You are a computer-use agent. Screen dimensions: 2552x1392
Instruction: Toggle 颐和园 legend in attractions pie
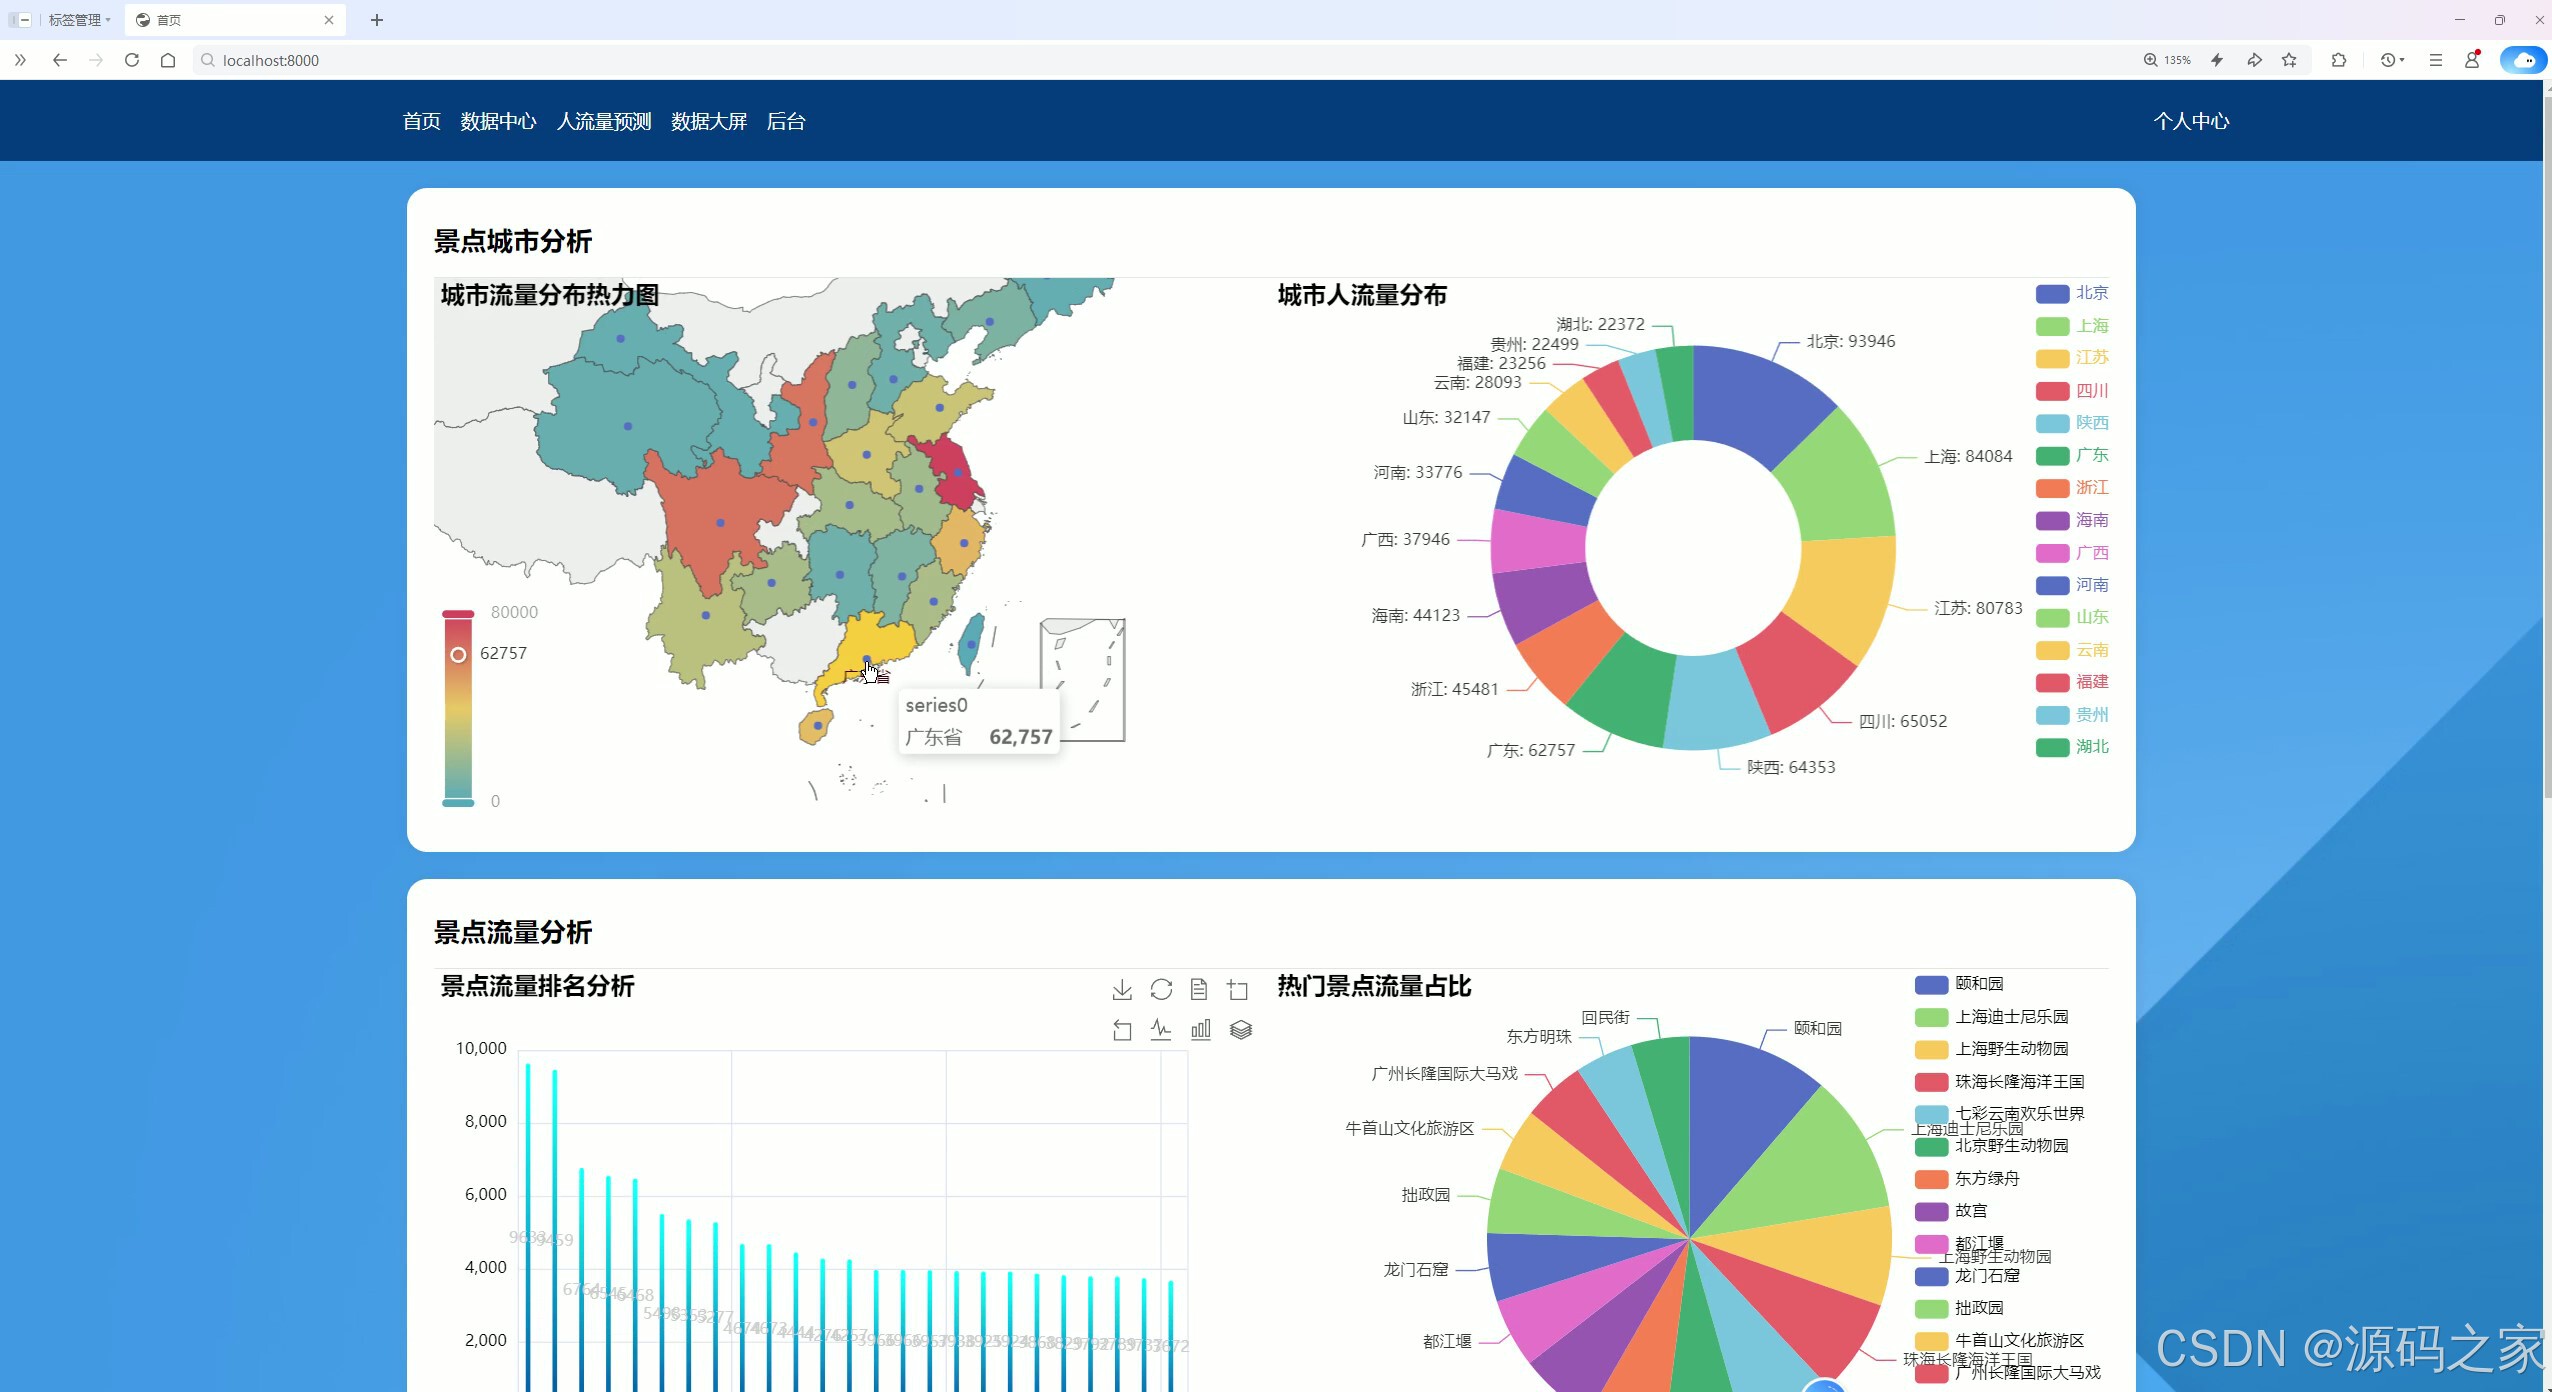tap(1958, 984)
